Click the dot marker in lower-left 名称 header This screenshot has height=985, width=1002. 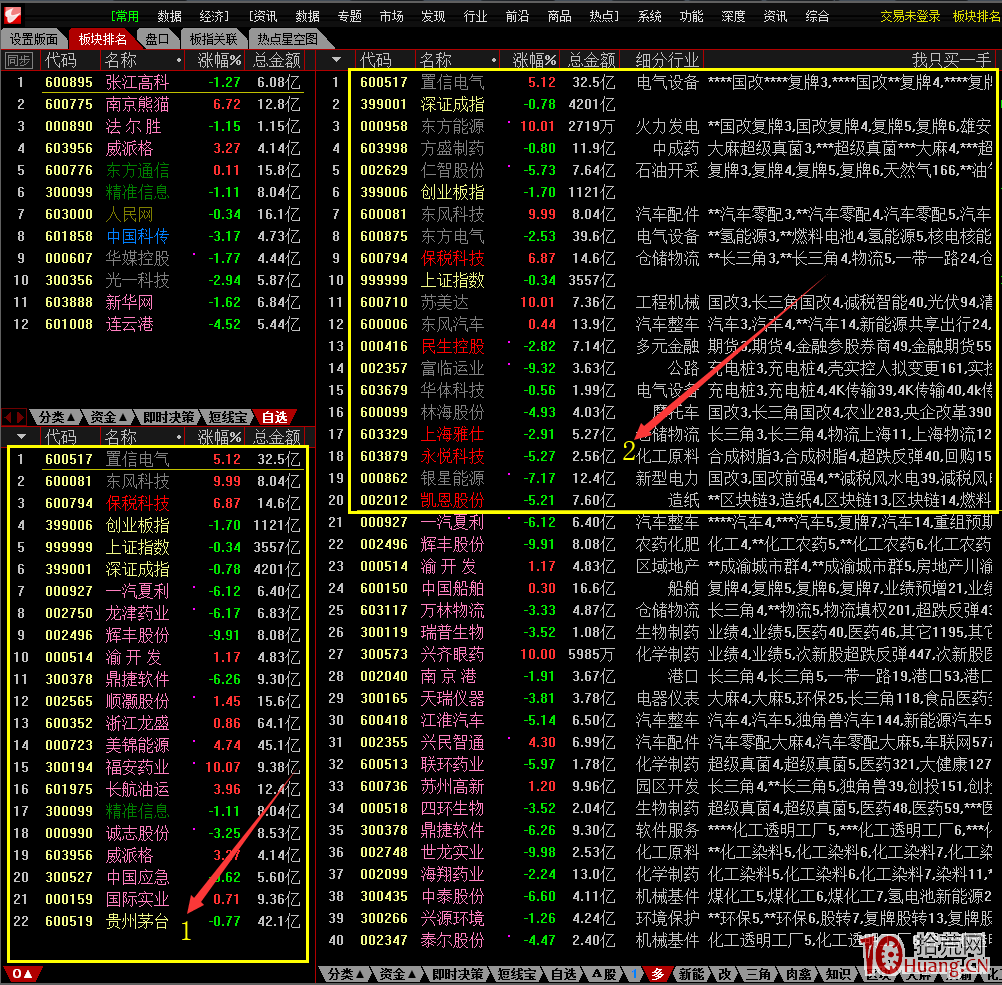click(178, 437)
